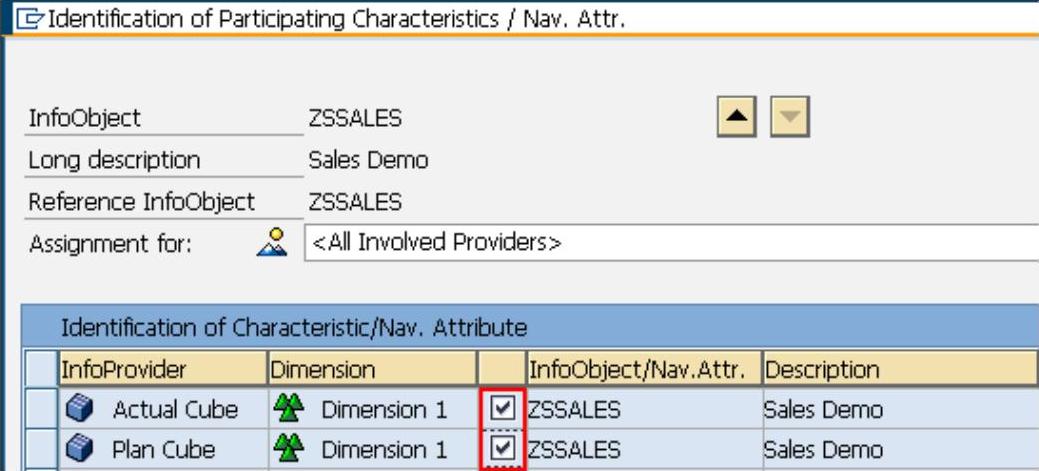Click the Actual Cube InfoProvider cube icon

80,409
